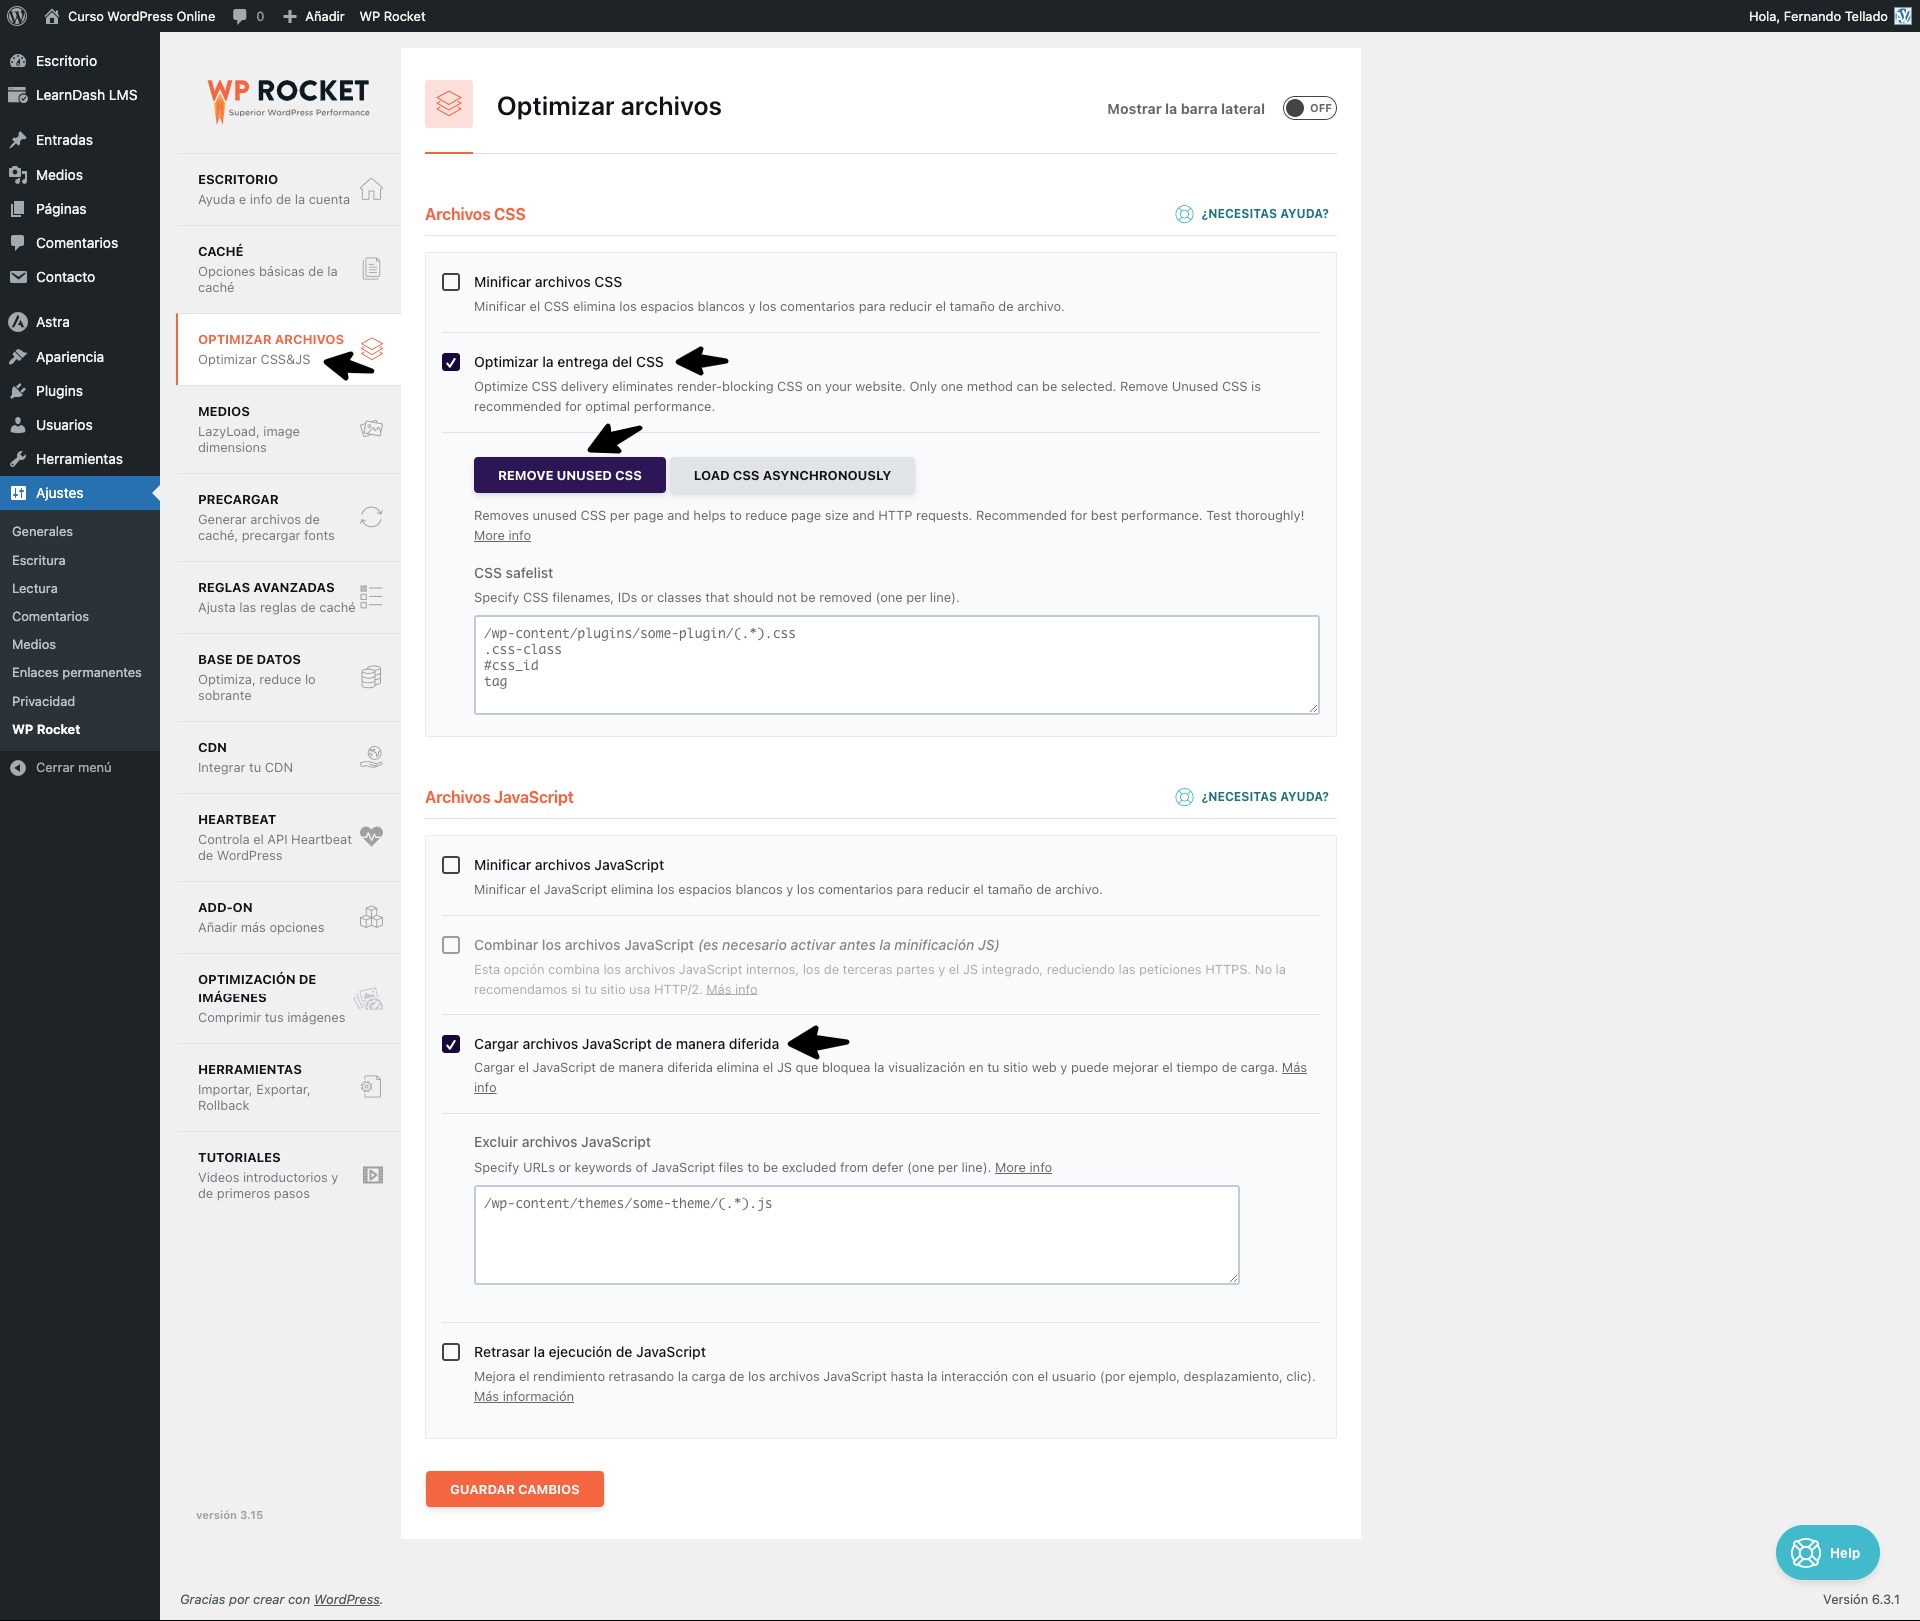This screenshot has width=1920, height=1621.
Task: Toggle Mostrar la barra lateral switch
Action: (x=1309, y=108)
